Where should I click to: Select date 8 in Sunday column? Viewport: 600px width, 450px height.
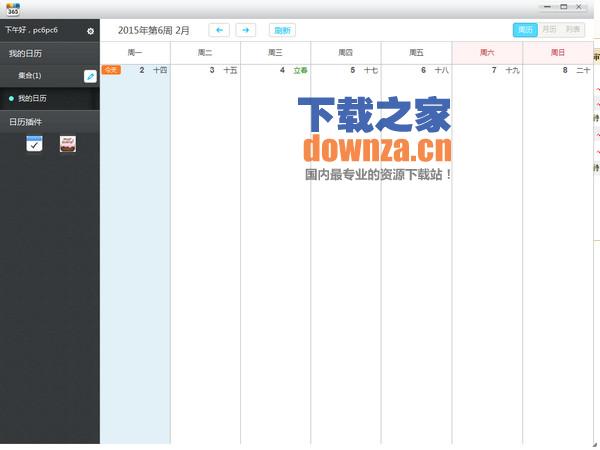tap(565, 70)
